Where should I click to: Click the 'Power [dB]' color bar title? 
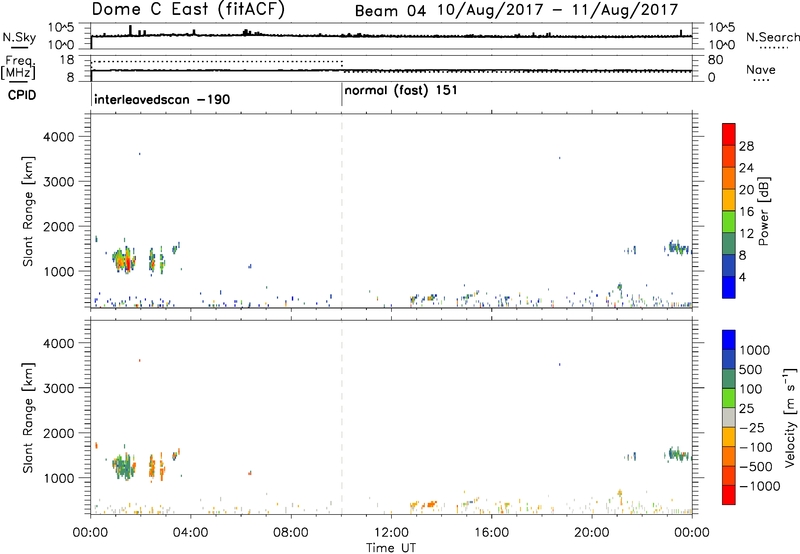click(763, 211)
